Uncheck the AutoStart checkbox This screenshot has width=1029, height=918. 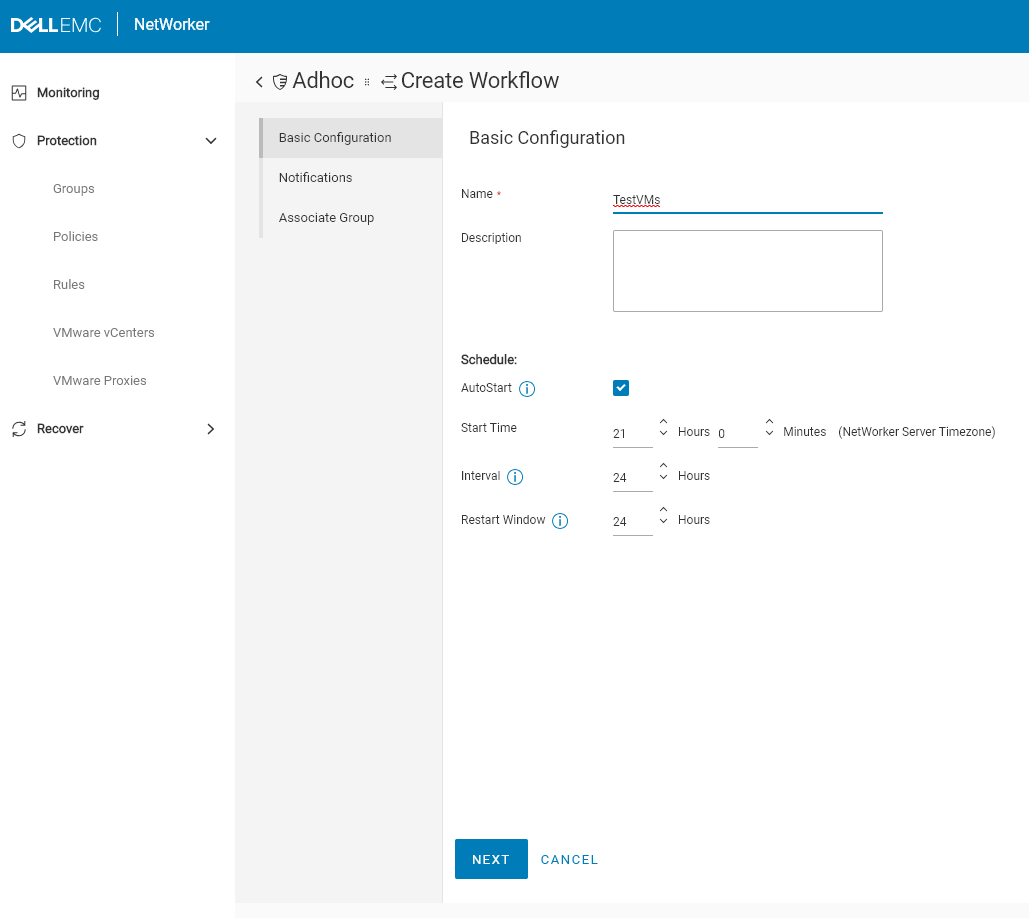(x=621, y=388)
